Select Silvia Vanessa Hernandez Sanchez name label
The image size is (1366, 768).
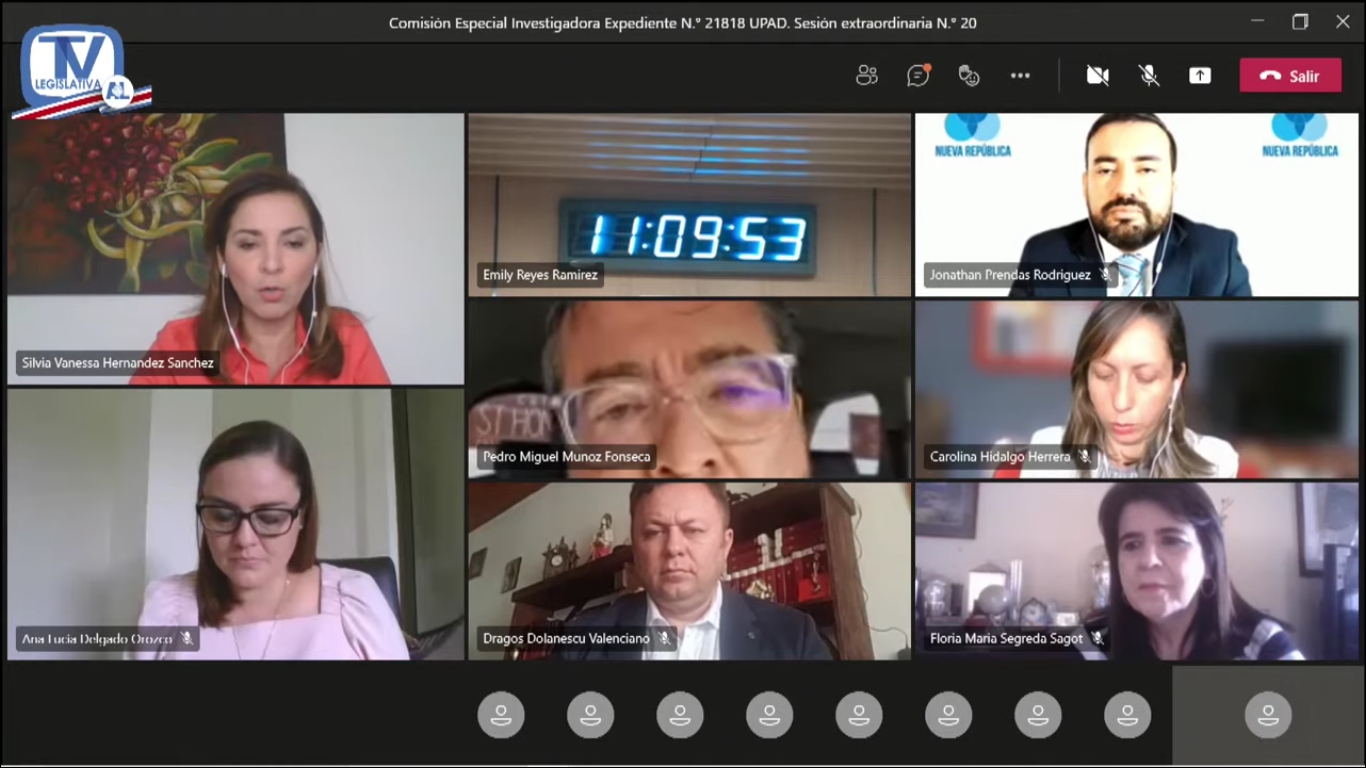tap(118, 363)
